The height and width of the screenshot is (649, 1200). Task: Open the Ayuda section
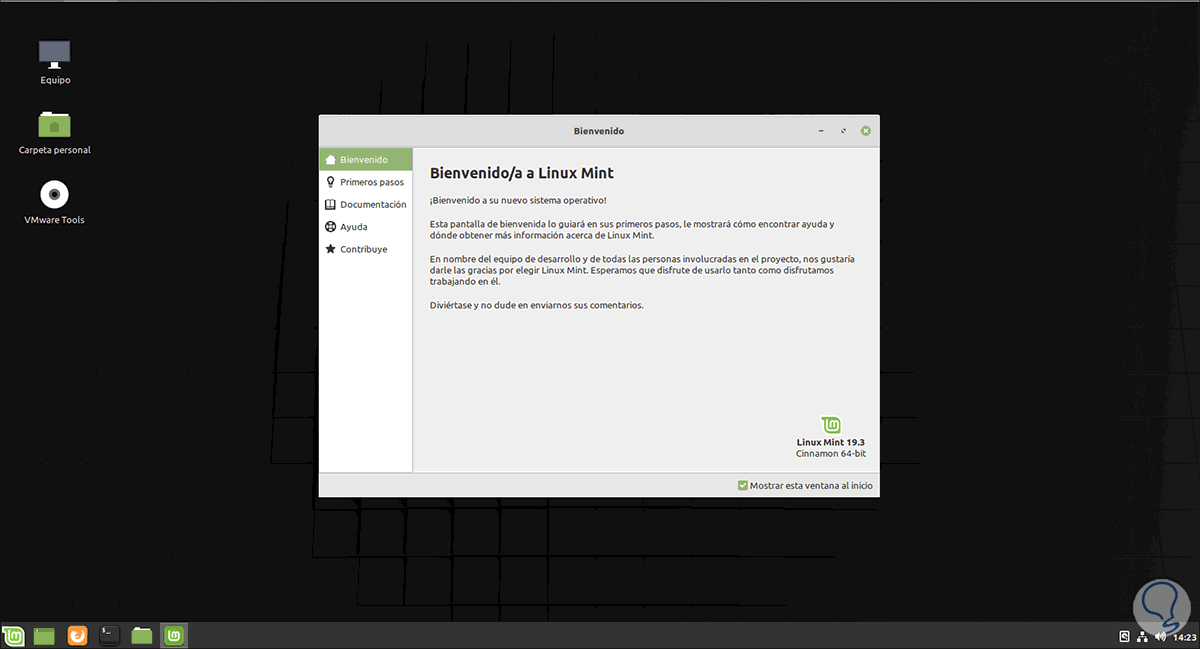pos(355,226)
